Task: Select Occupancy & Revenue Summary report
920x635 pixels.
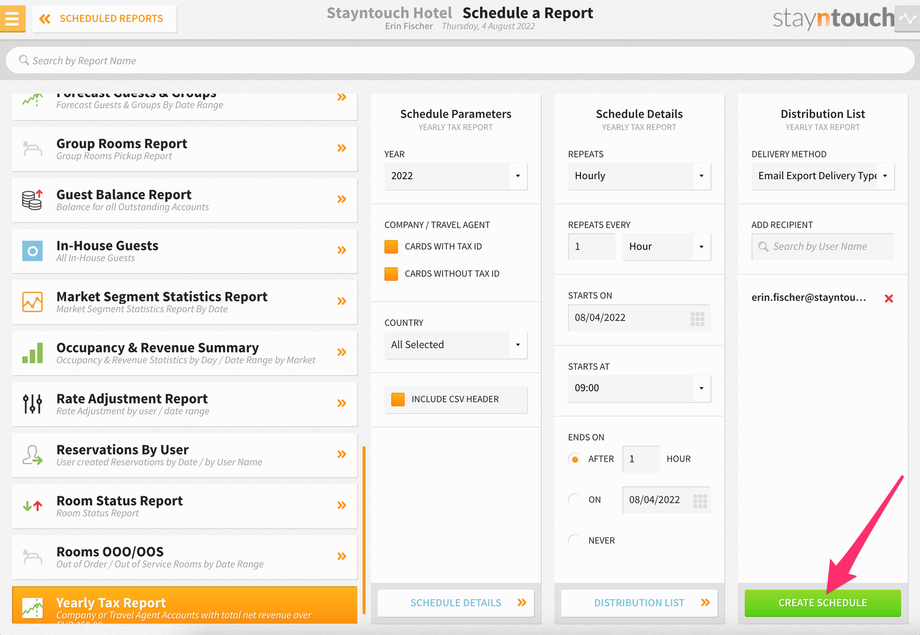Action: pyautogui.click(x=184, y=353)
